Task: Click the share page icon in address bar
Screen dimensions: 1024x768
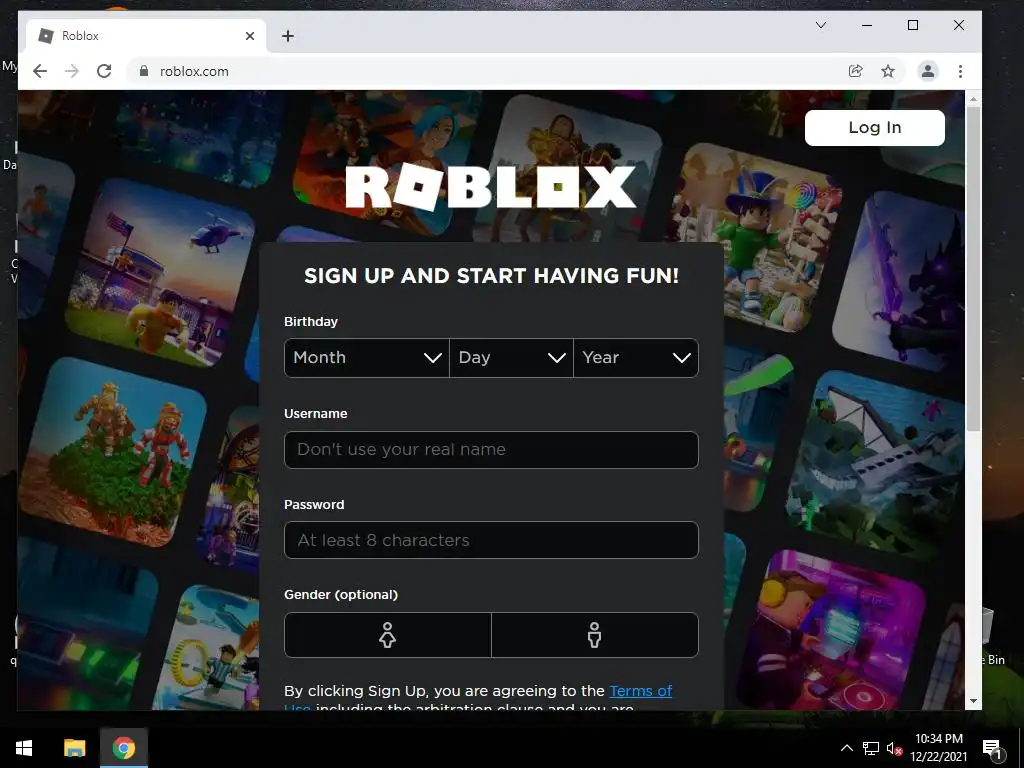Action: [856, 71]
